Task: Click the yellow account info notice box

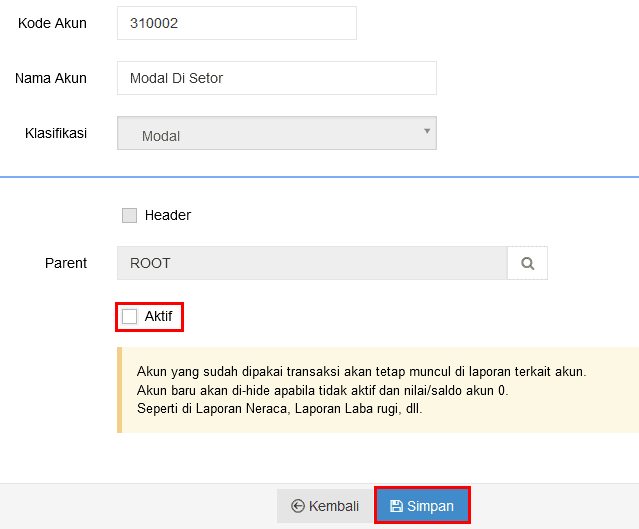Action: coord(378,390)
